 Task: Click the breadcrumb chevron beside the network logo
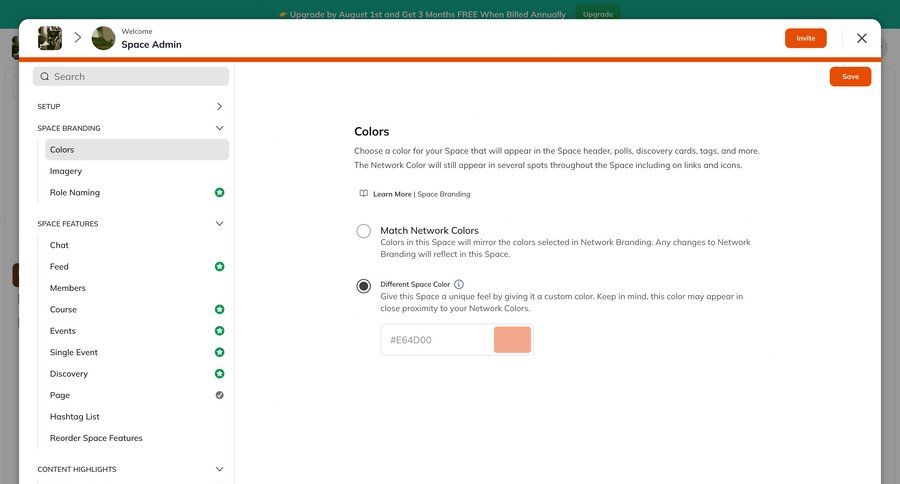click(x=77, y=38)
